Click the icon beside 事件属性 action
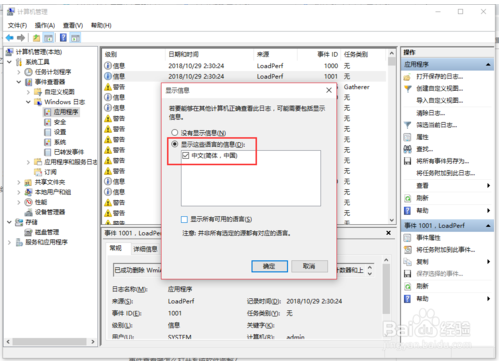 click(407, 238)
